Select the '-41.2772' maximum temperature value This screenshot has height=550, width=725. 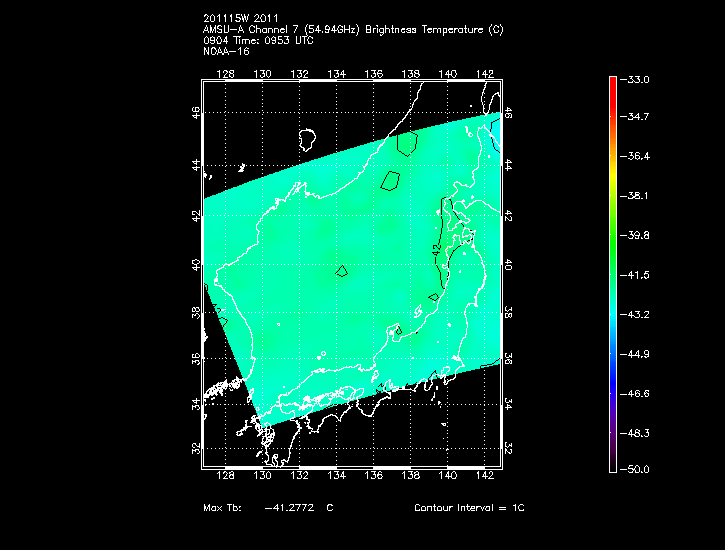[289, 508]
